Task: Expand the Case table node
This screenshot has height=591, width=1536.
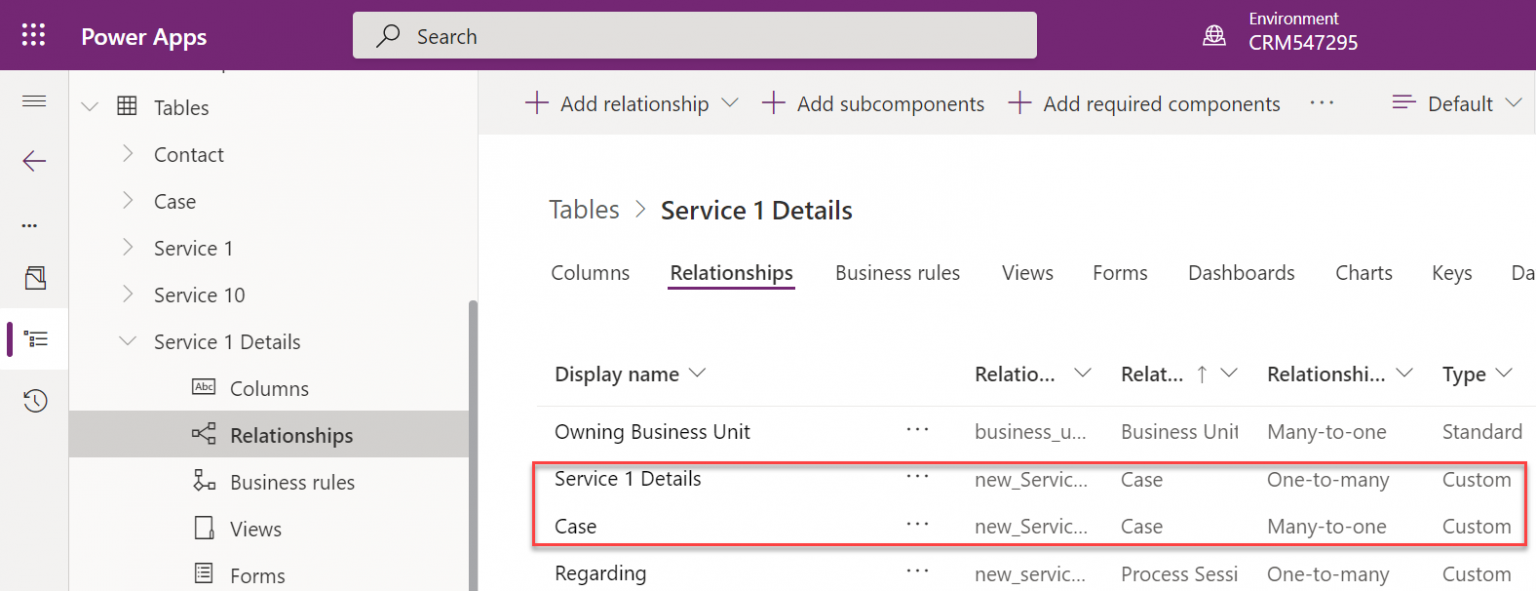Action: [x=127, y=200]
